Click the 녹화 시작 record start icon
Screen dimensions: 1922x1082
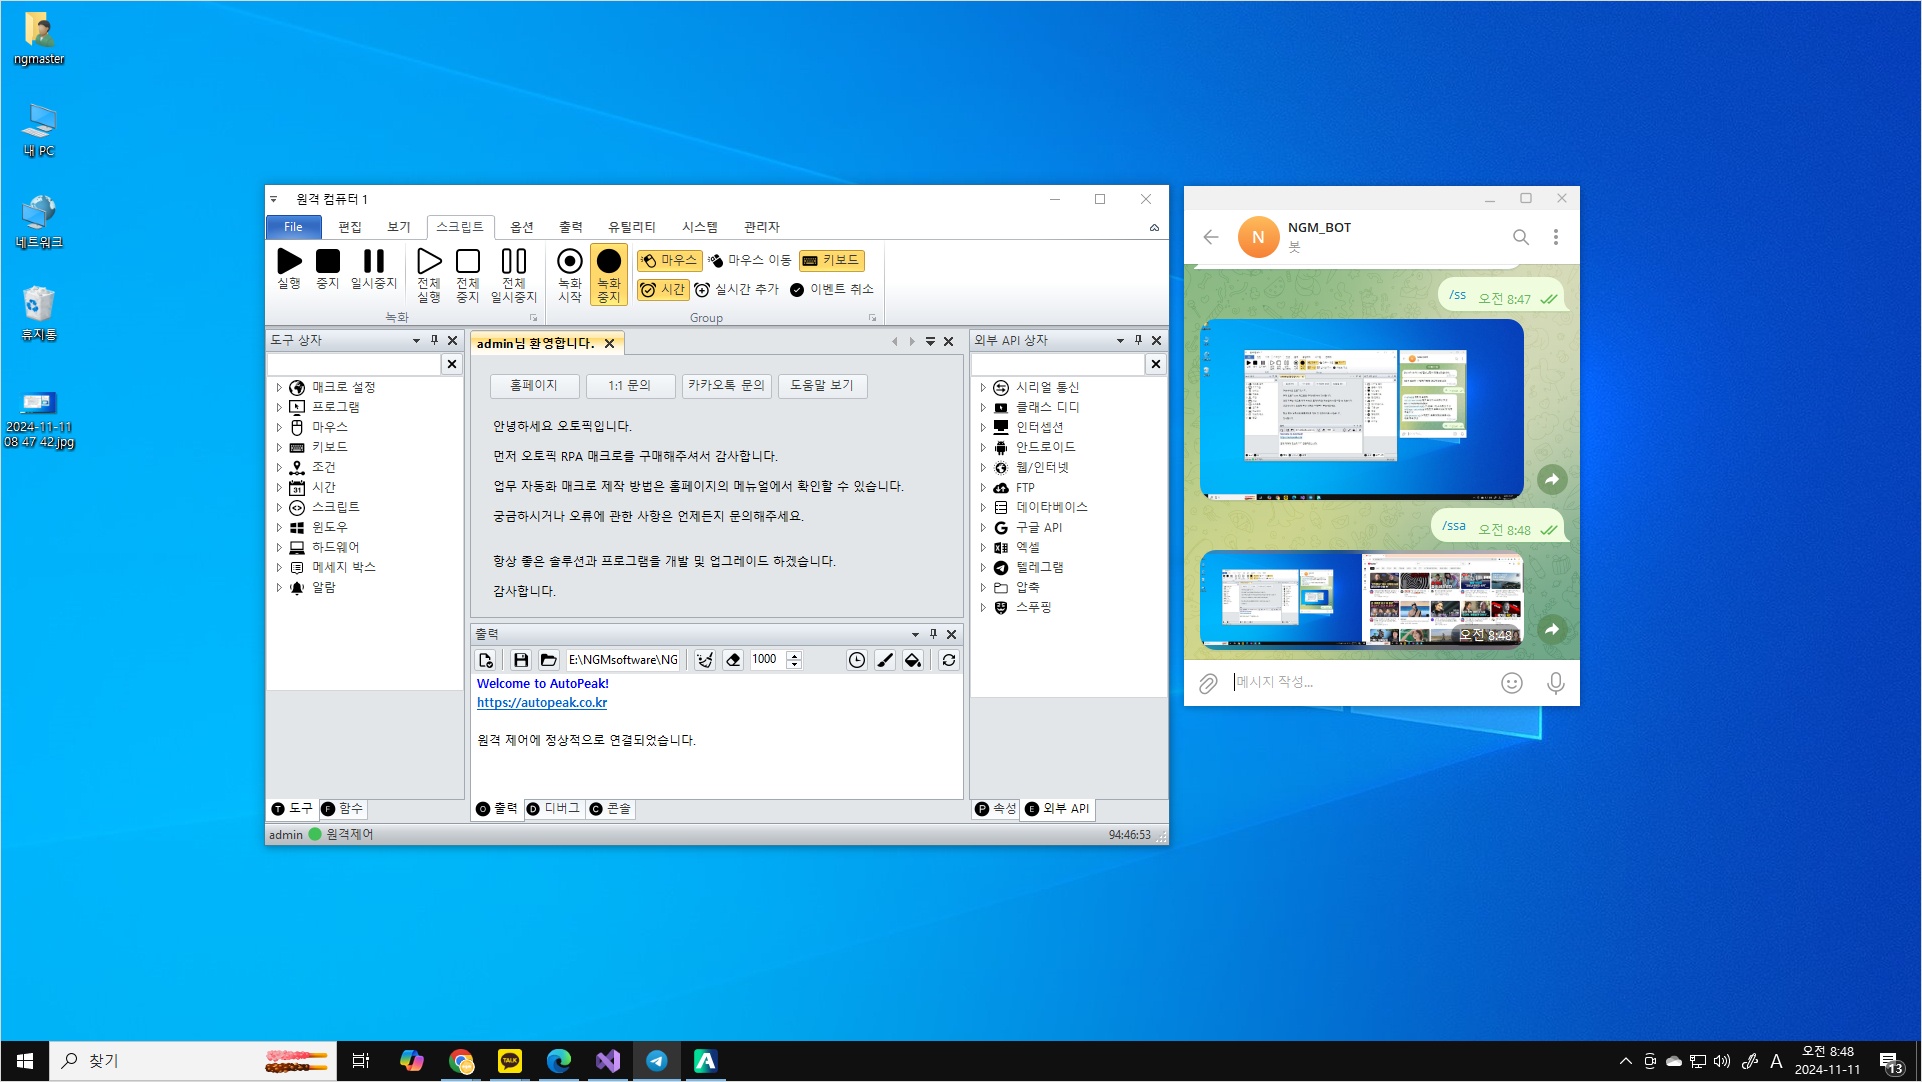click(569, 262)
